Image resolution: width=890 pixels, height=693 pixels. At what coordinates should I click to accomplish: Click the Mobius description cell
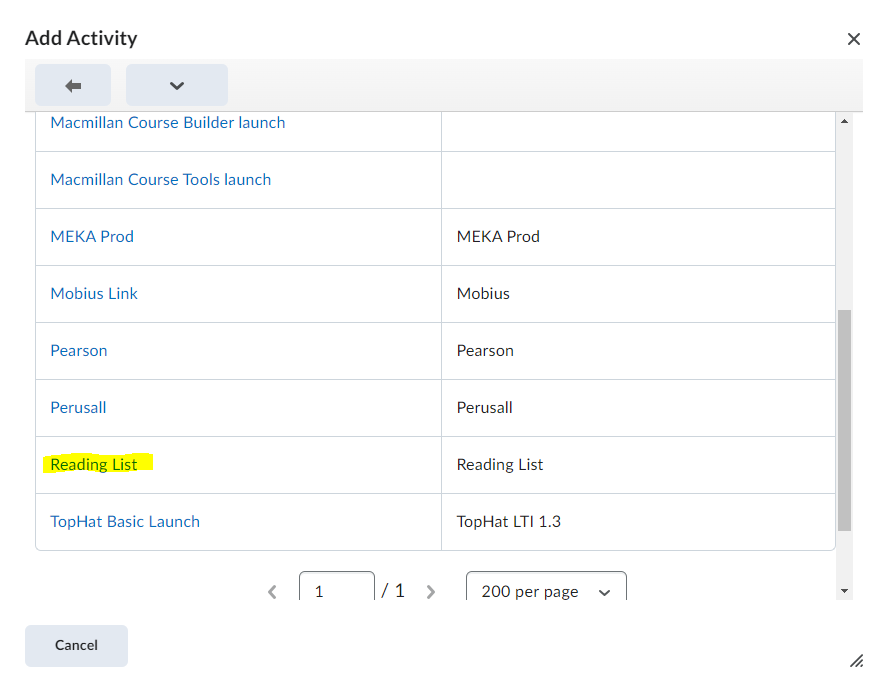click(x=638, y=293)
